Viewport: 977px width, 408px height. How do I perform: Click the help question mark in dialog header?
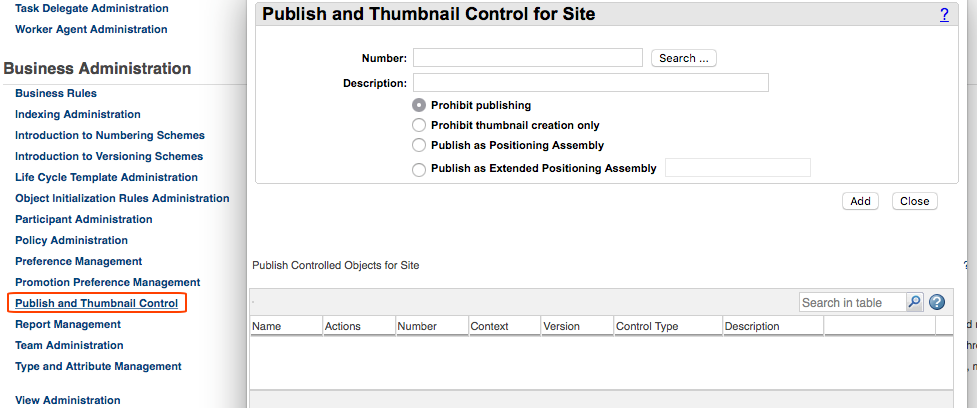(x=944, y=15)
